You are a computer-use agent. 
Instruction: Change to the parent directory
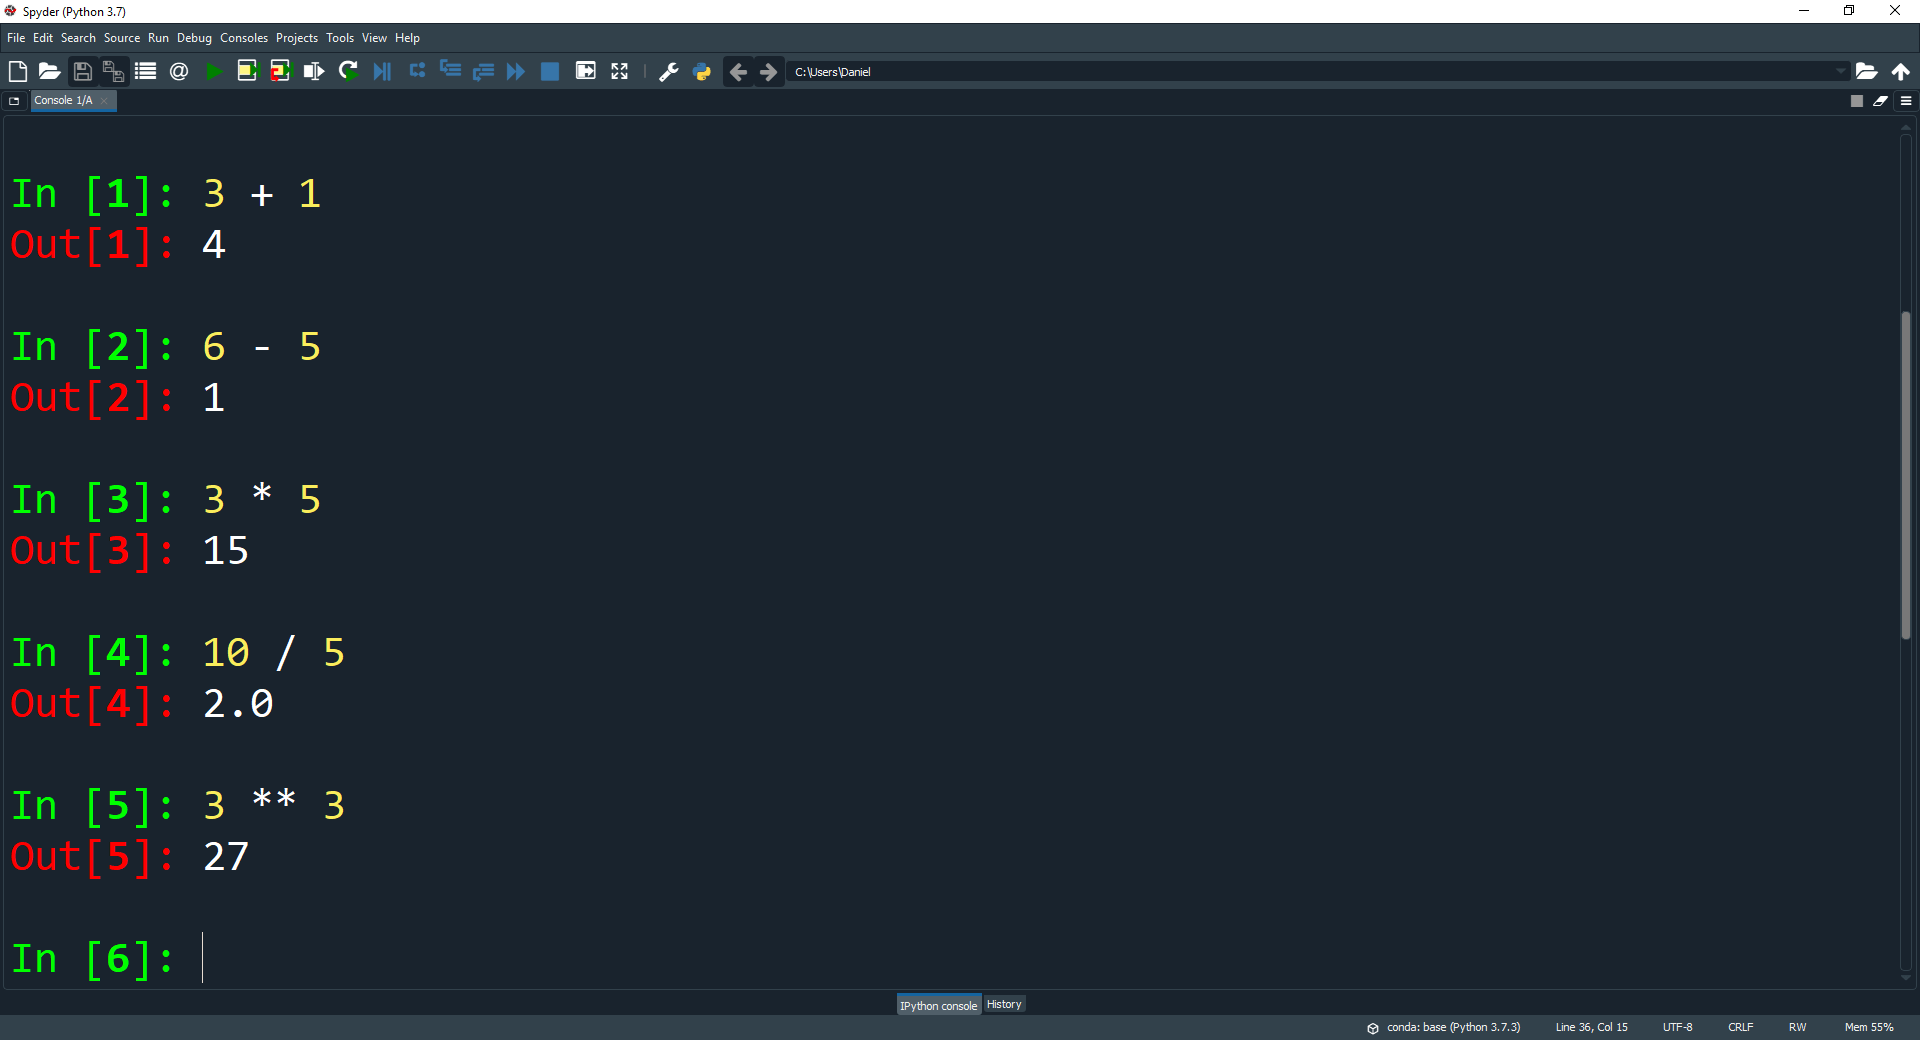[x=1900, y=71]
